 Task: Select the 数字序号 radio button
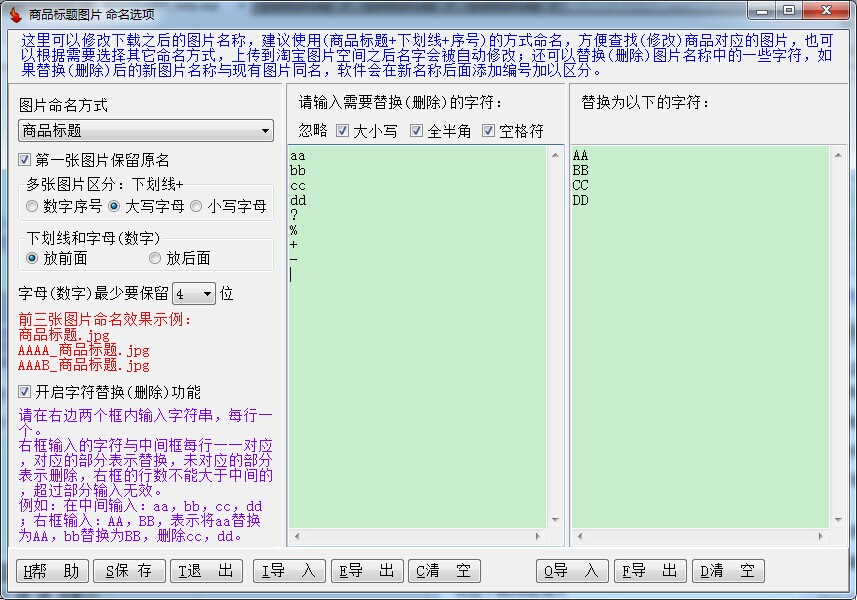tap(32, 207)
